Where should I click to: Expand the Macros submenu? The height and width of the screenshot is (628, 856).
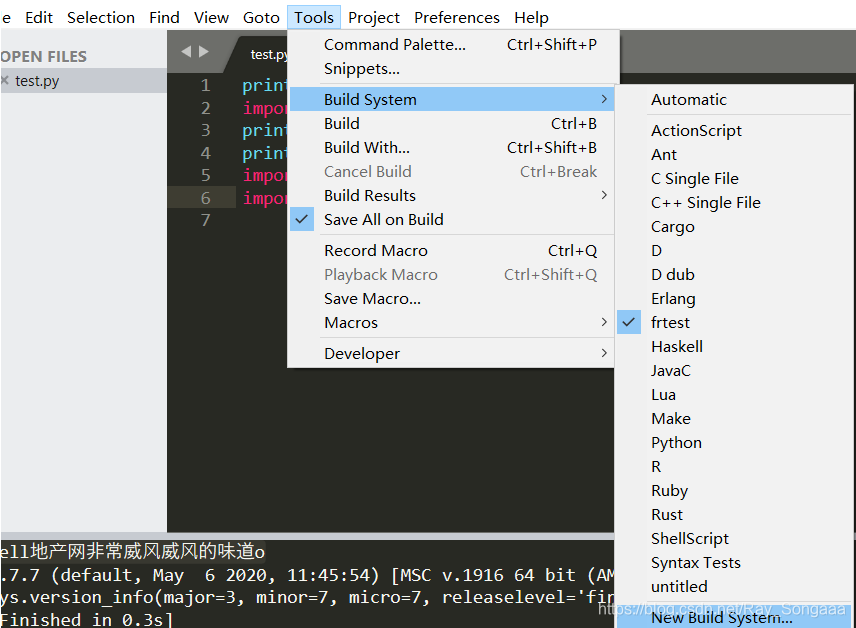pos(451,323)
